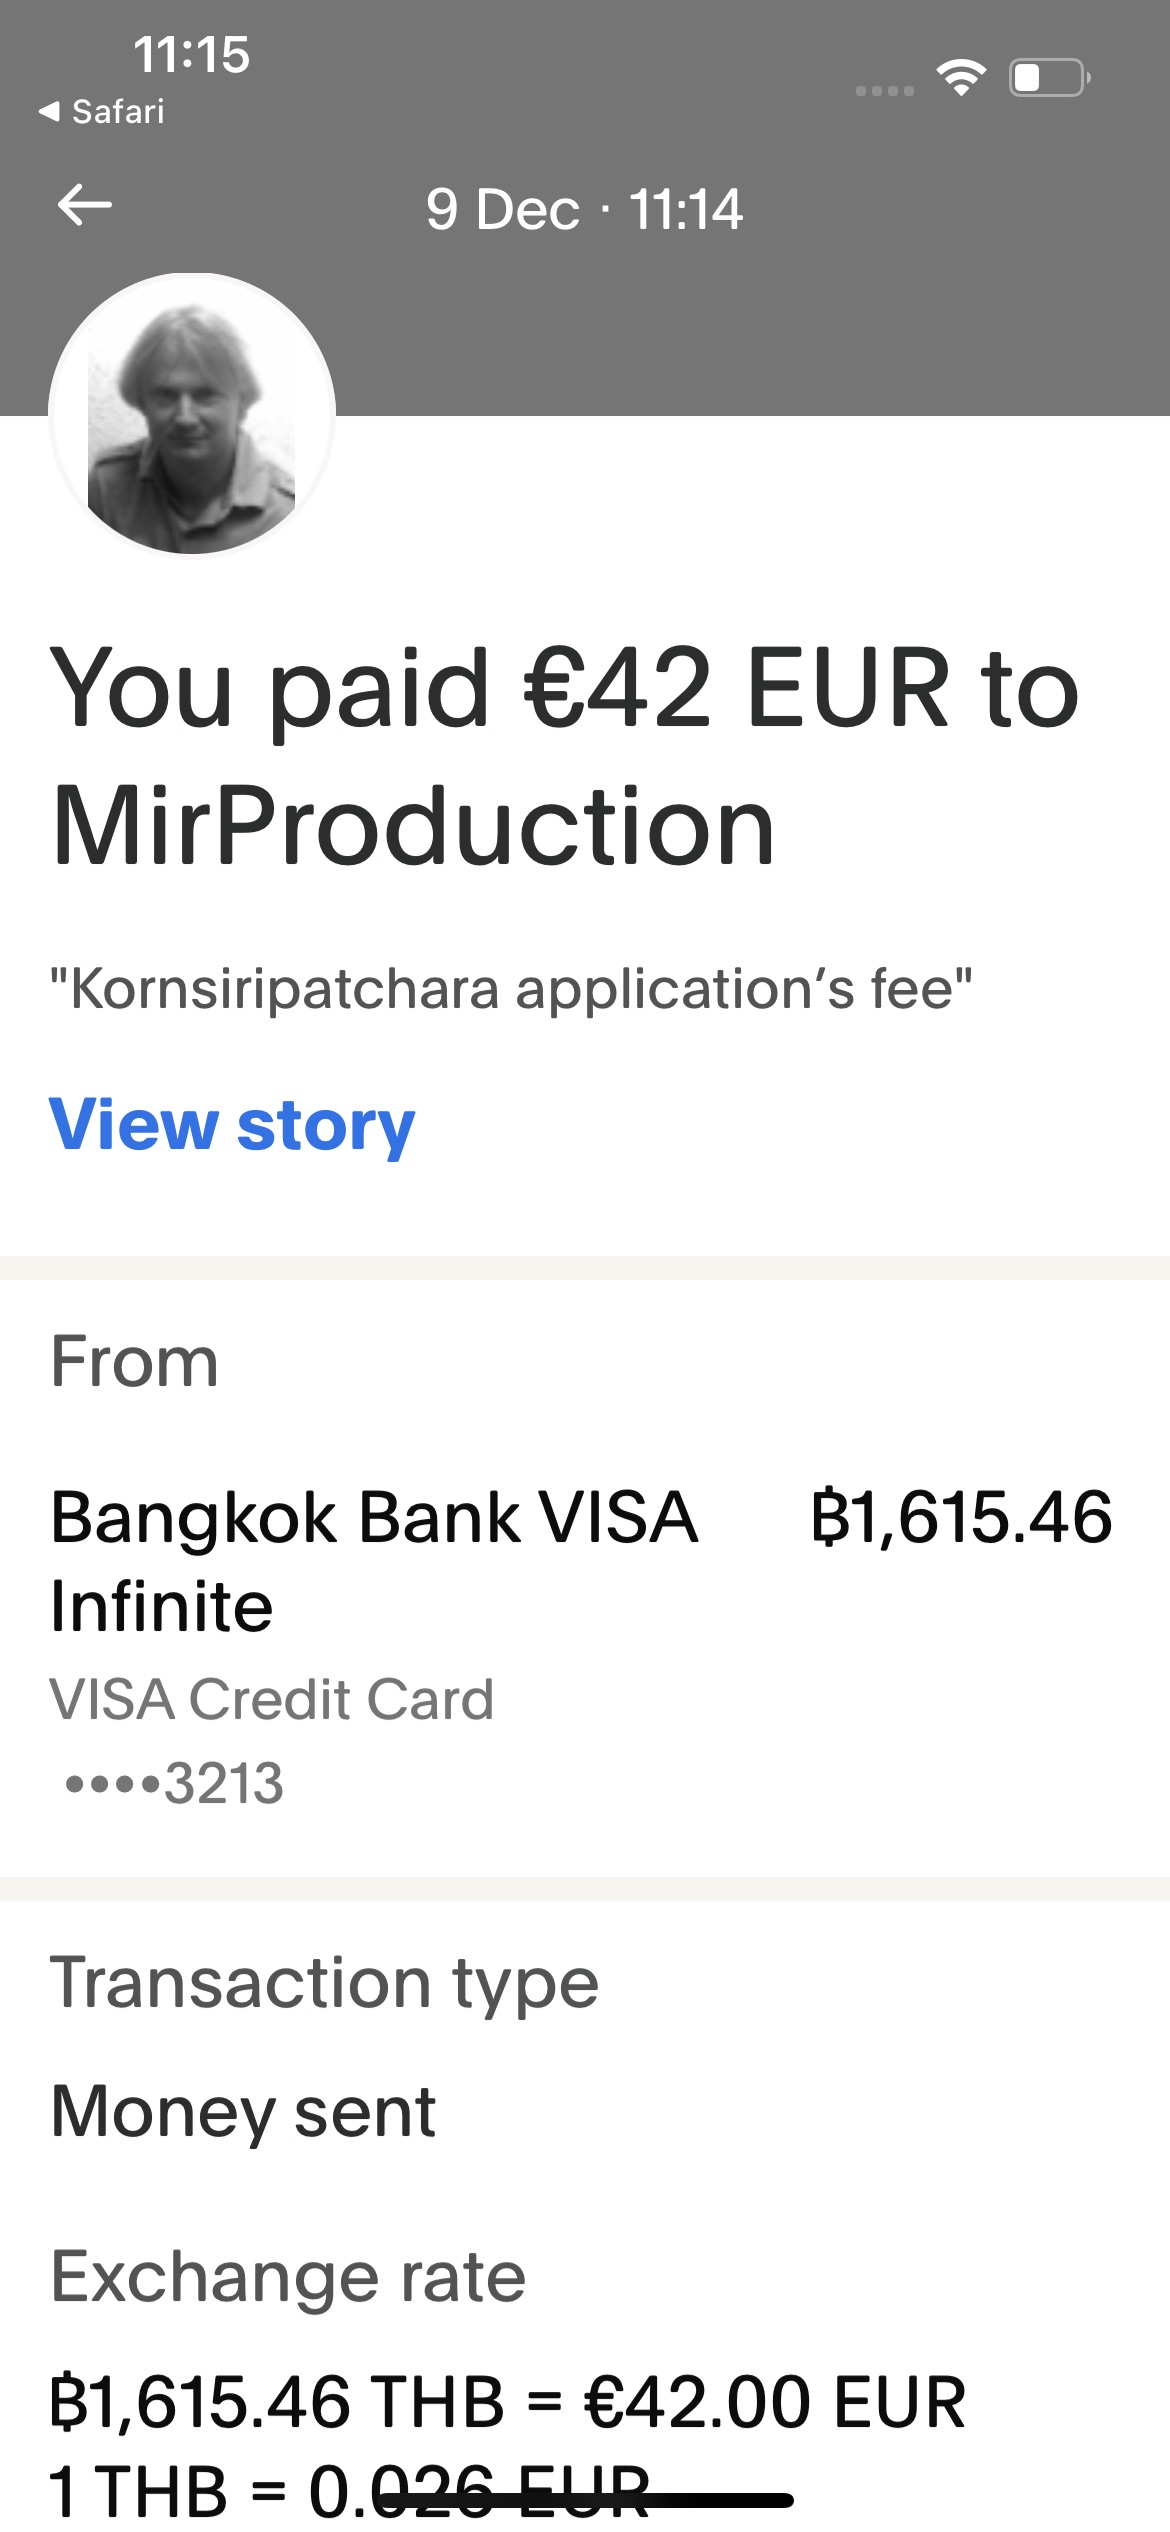Tap the back arrow in the header
Screen dimensions: 1170x2532
point(85,206)
